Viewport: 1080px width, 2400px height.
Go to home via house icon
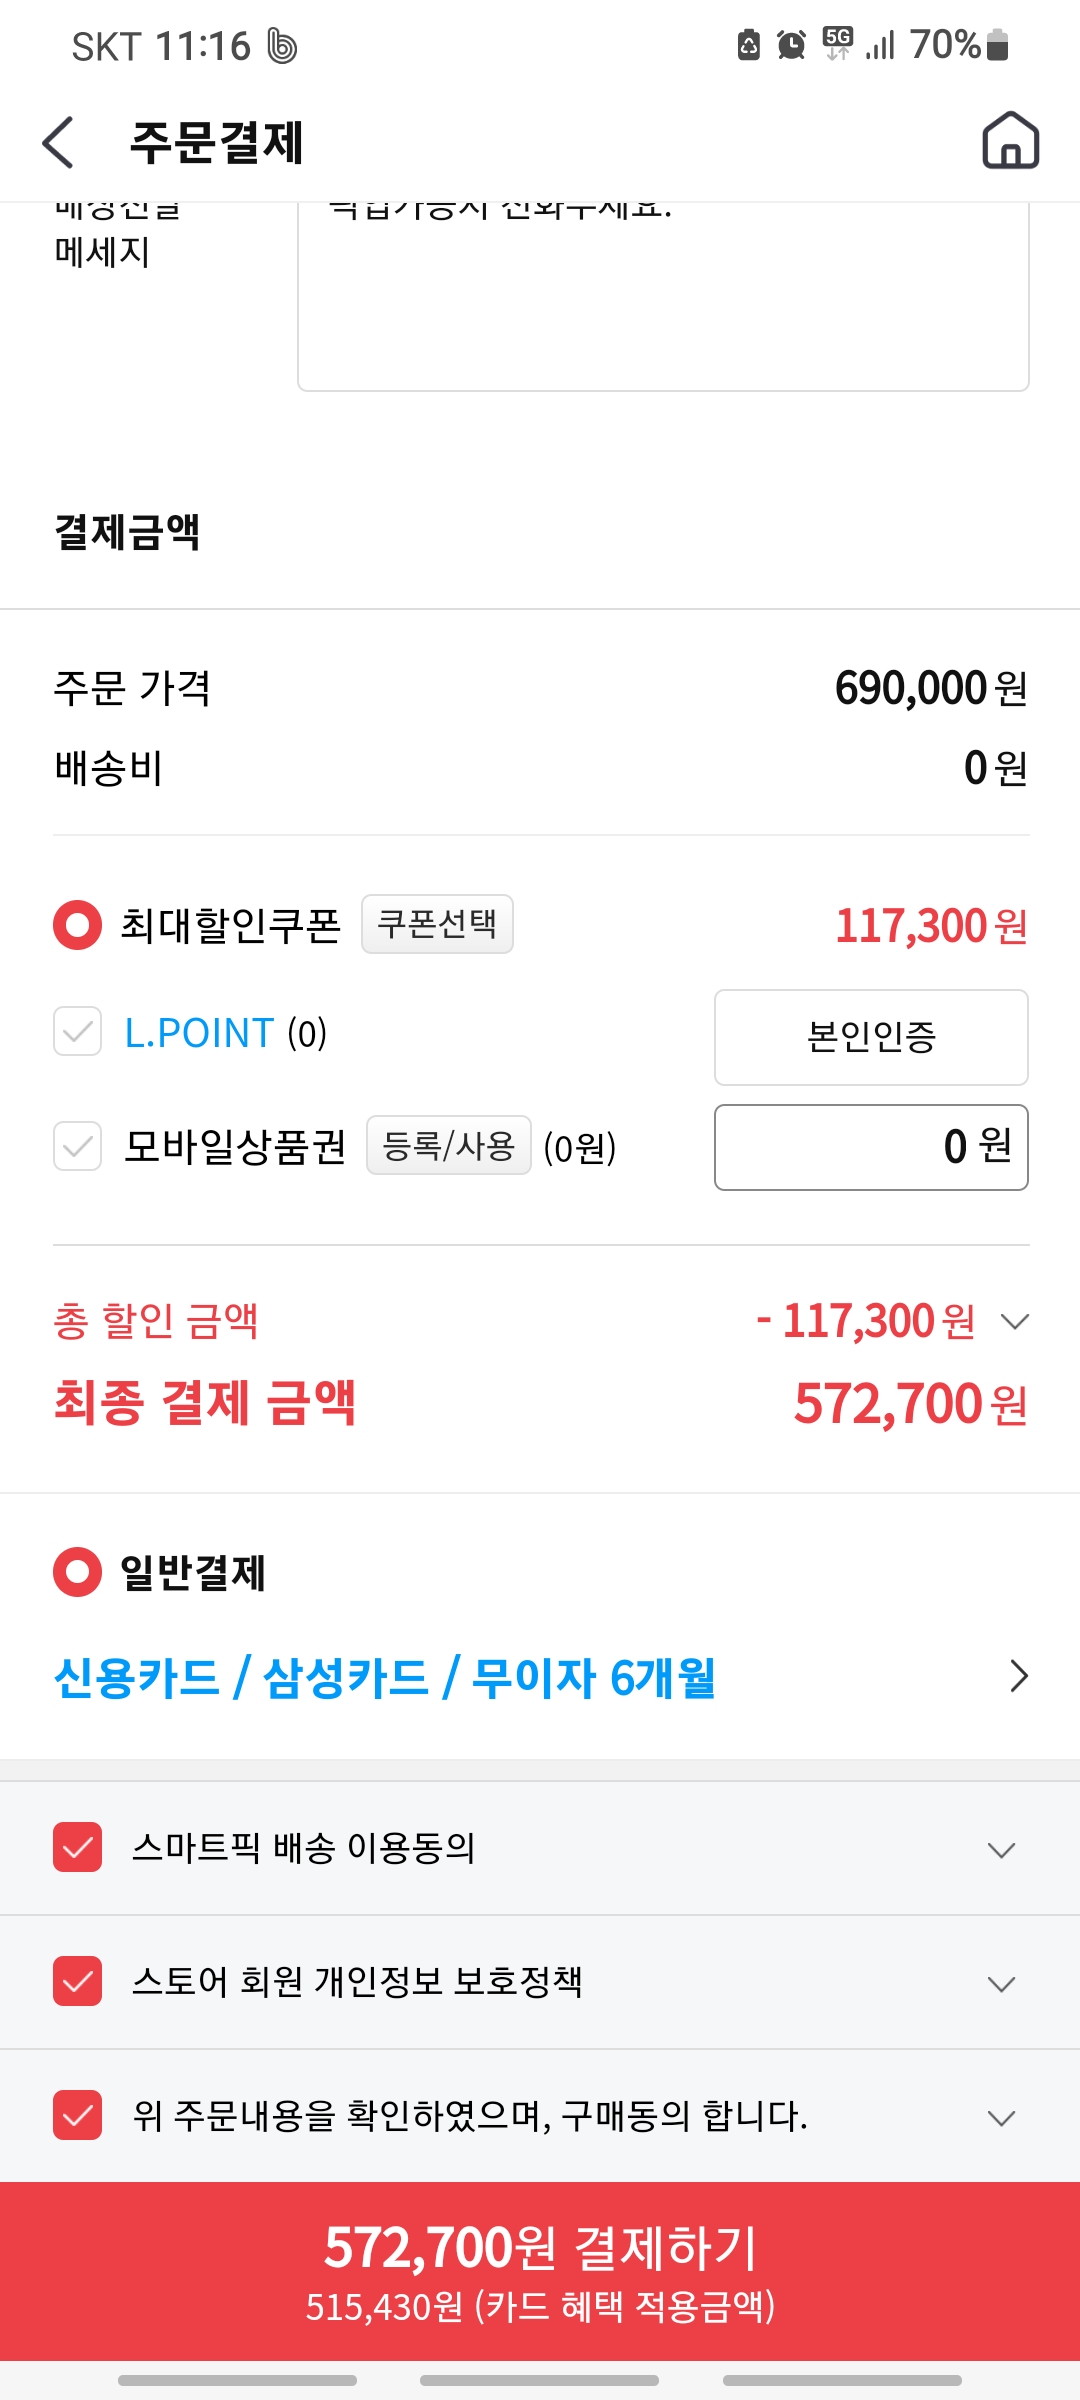1010,141
